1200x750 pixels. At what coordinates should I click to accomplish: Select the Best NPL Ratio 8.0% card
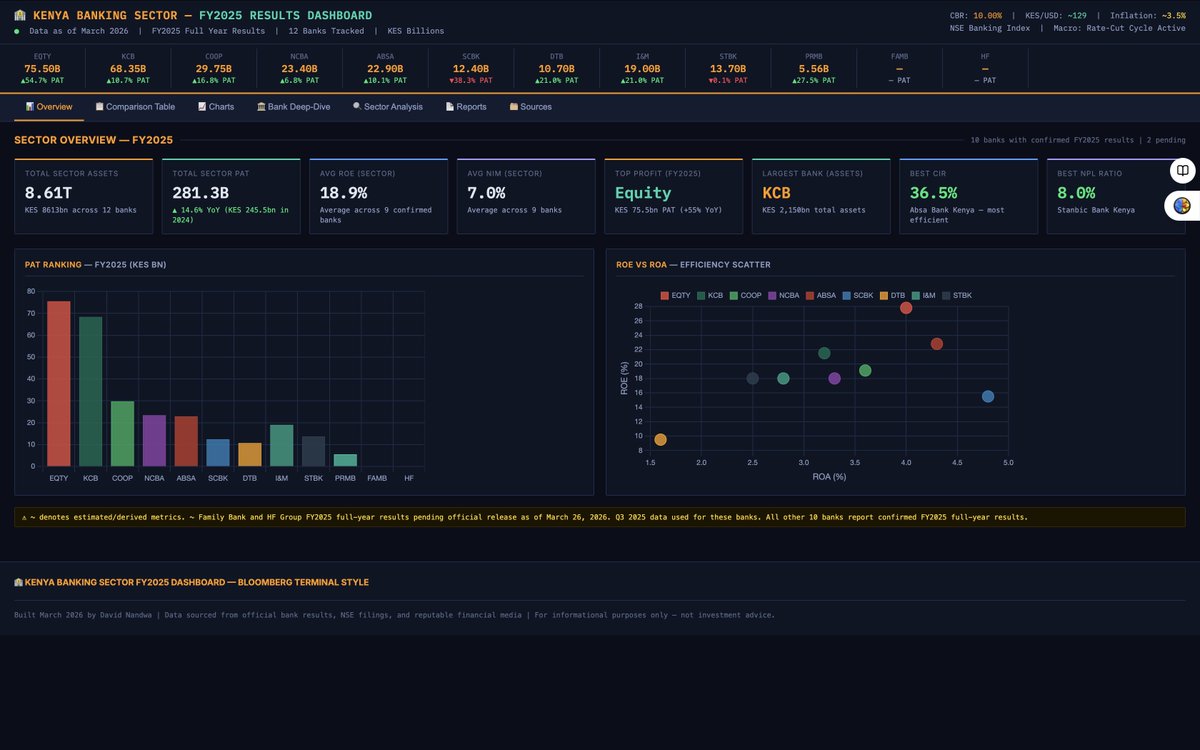click(x=1116, y=196)
